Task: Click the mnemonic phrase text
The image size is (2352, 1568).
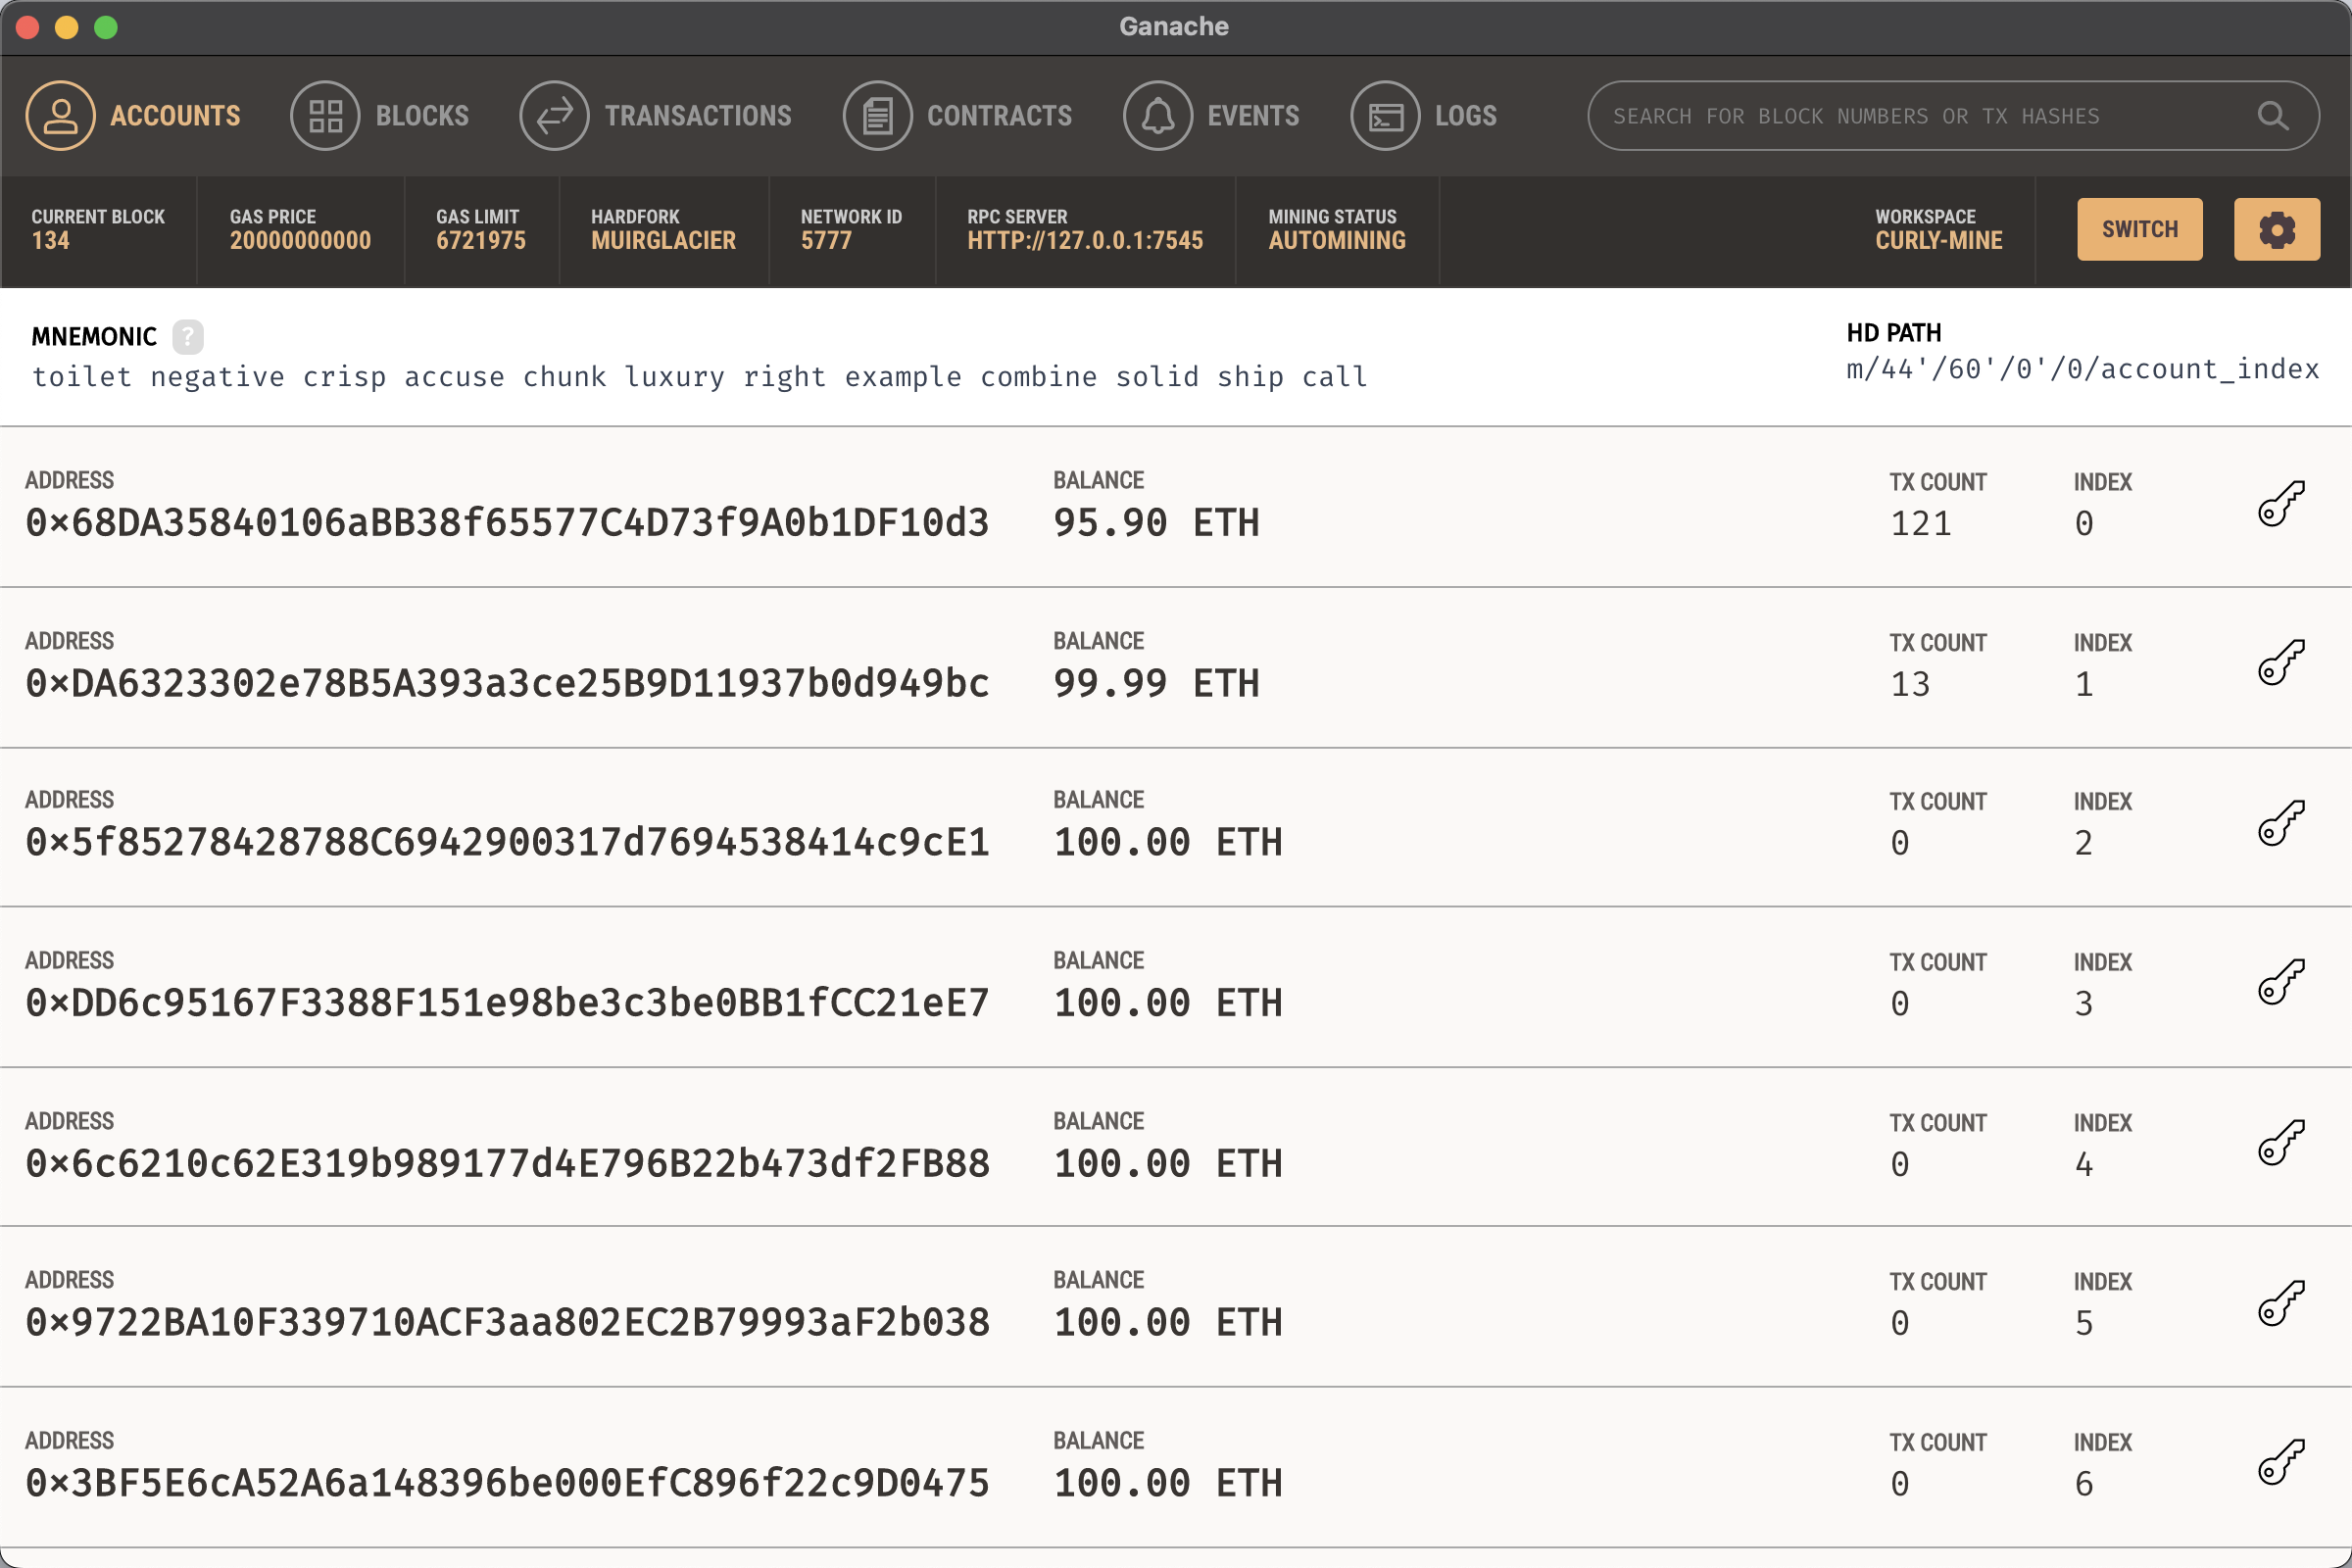Action: (699, 377)
